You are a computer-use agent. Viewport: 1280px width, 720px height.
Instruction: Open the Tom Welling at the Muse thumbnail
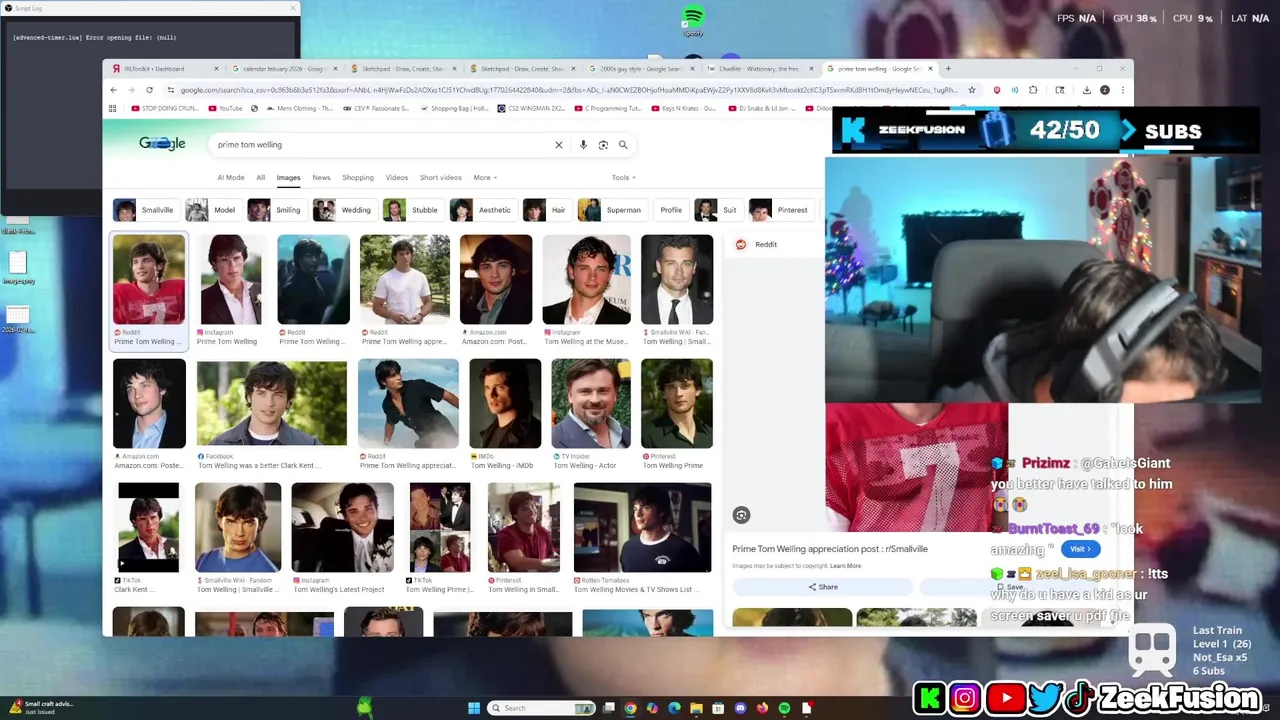587,280
